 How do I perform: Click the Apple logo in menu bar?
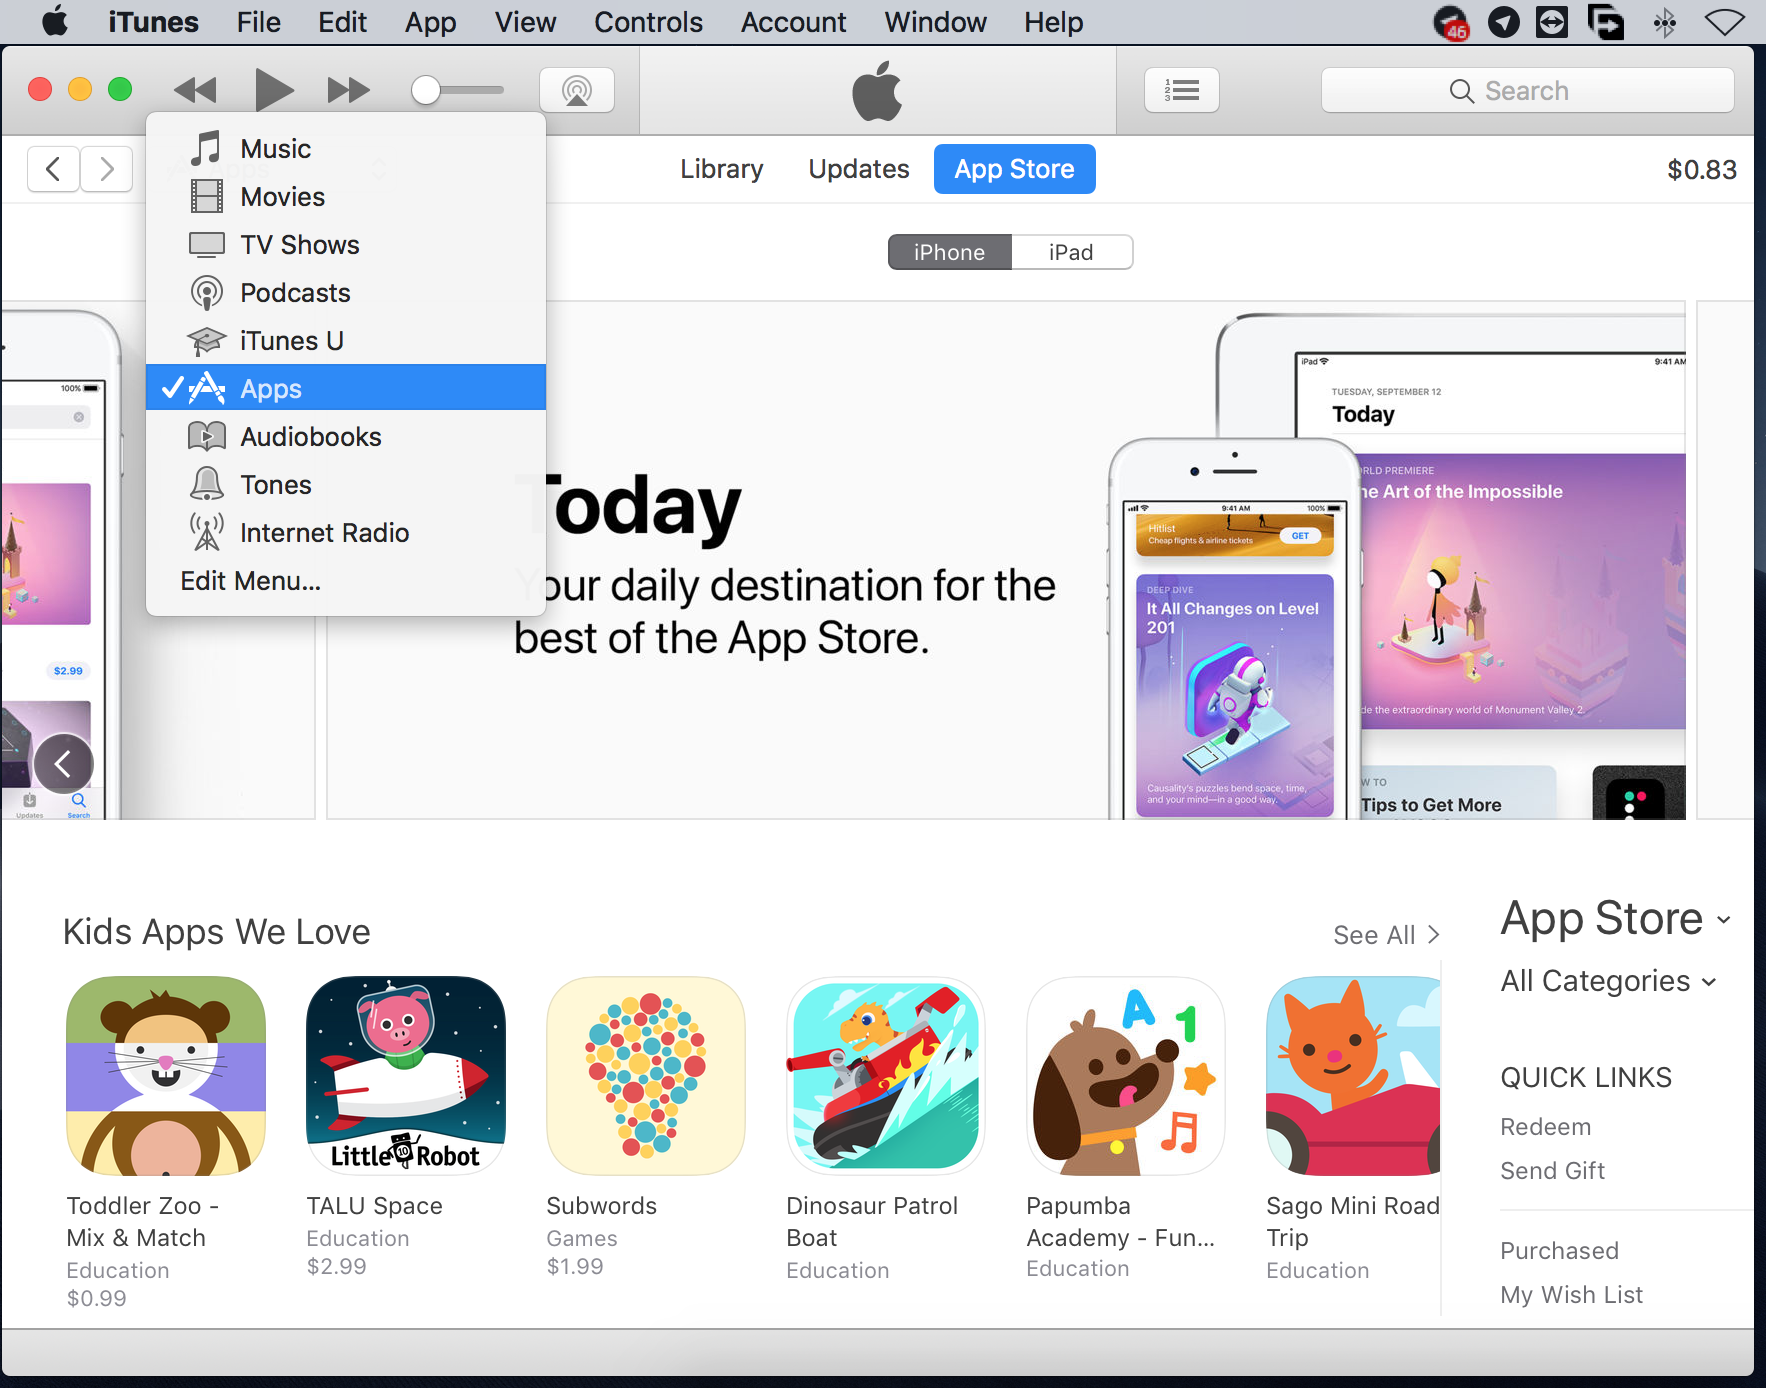[55, 21]
